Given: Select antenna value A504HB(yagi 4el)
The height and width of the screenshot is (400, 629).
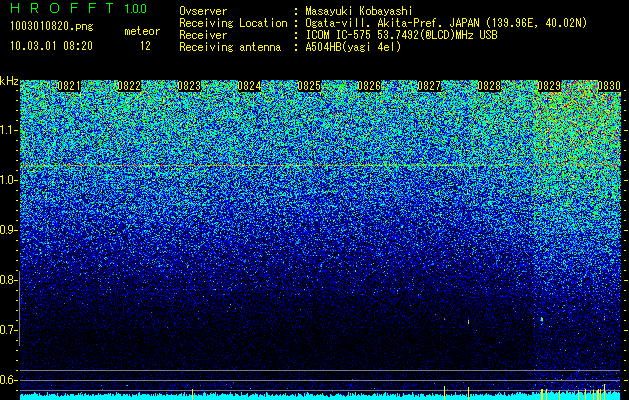Looking at the screenshot, I should pos(353,47).
